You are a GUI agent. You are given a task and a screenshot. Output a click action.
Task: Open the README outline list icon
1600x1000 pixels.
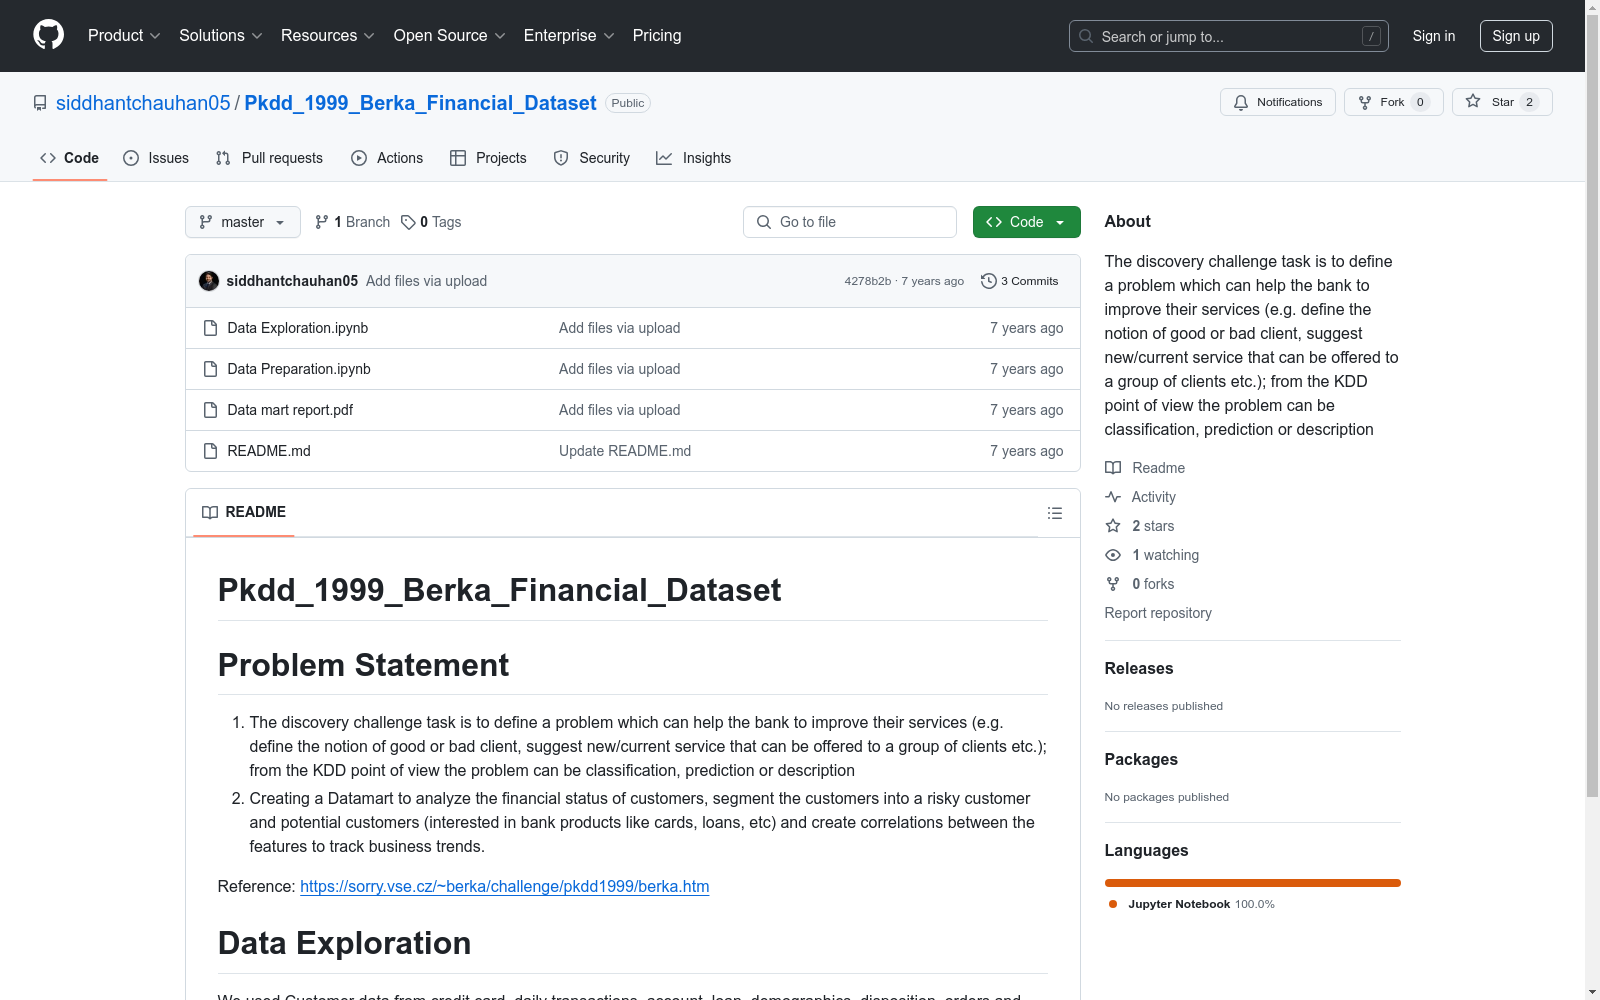[1055, 513]
